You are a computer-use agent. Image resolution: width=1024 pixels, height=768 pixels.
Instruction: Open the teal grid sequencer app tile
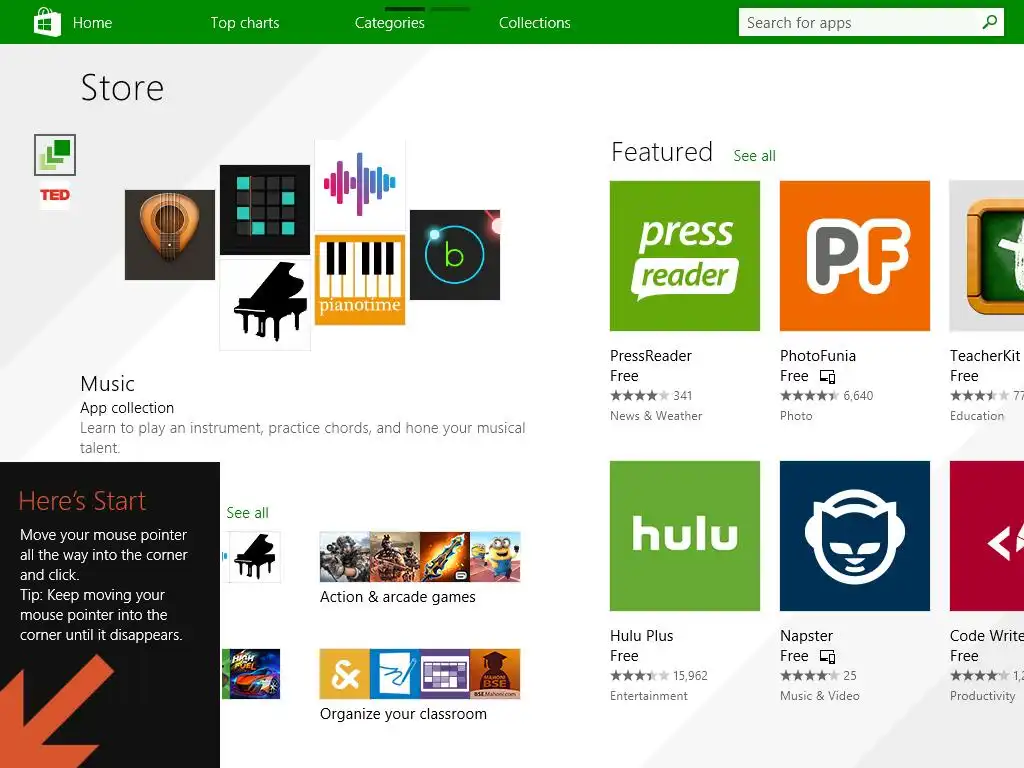(264, 210)
